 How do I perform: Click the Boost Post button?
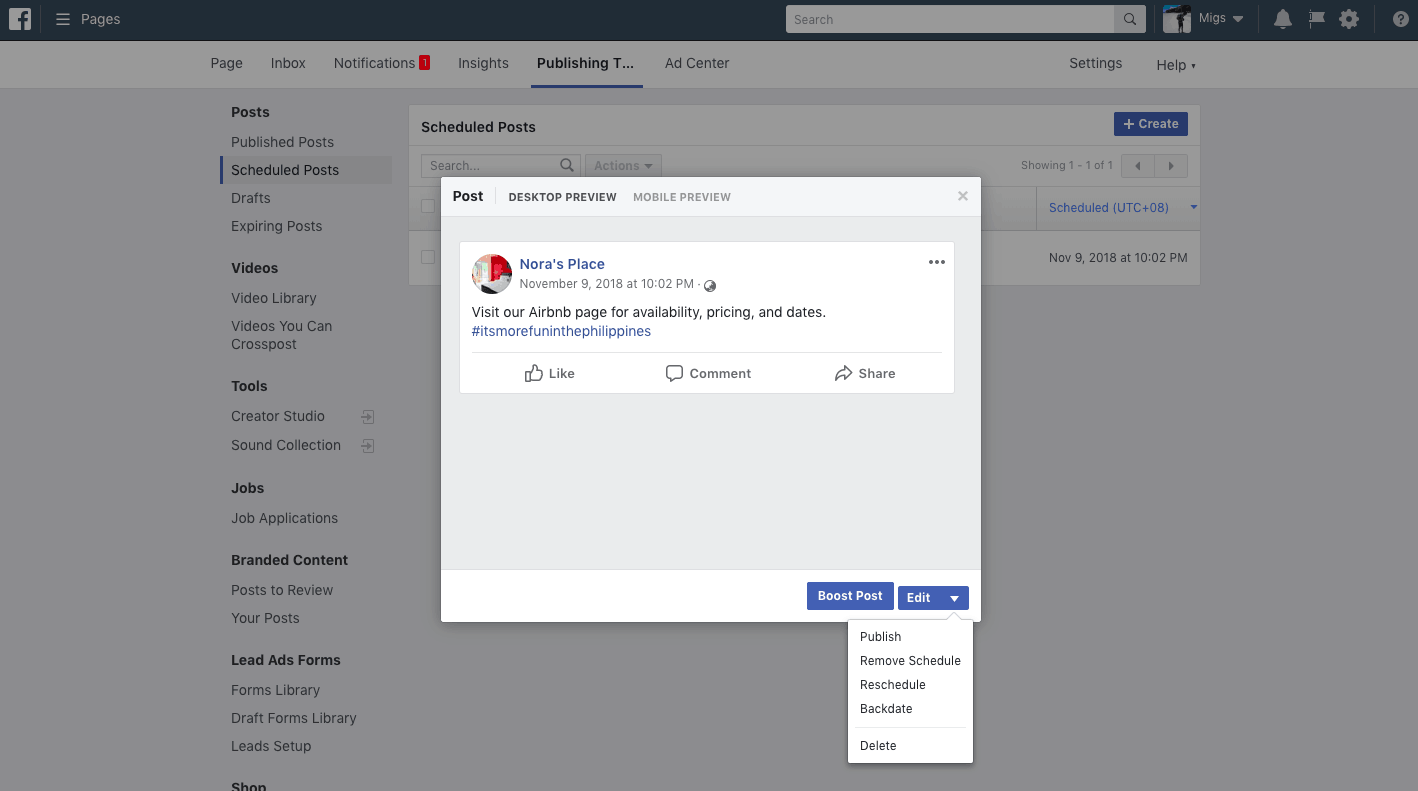coord(849,596)
